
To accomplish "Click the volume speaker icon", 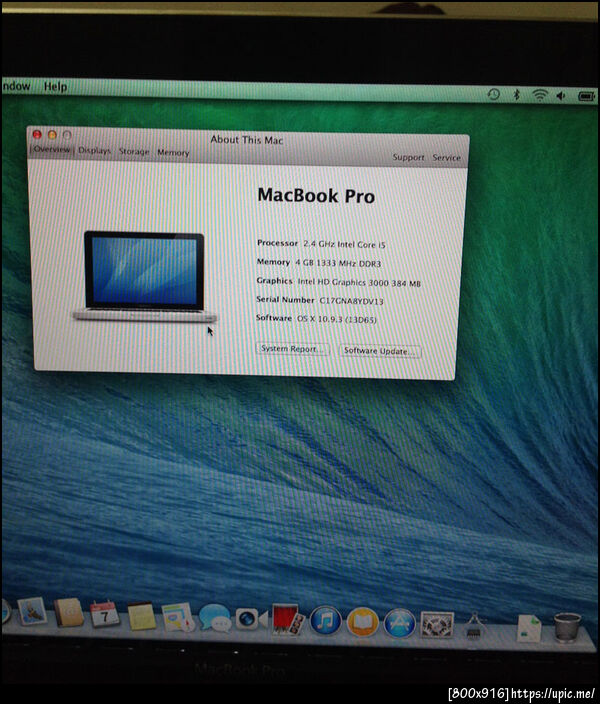I will 561,95.
